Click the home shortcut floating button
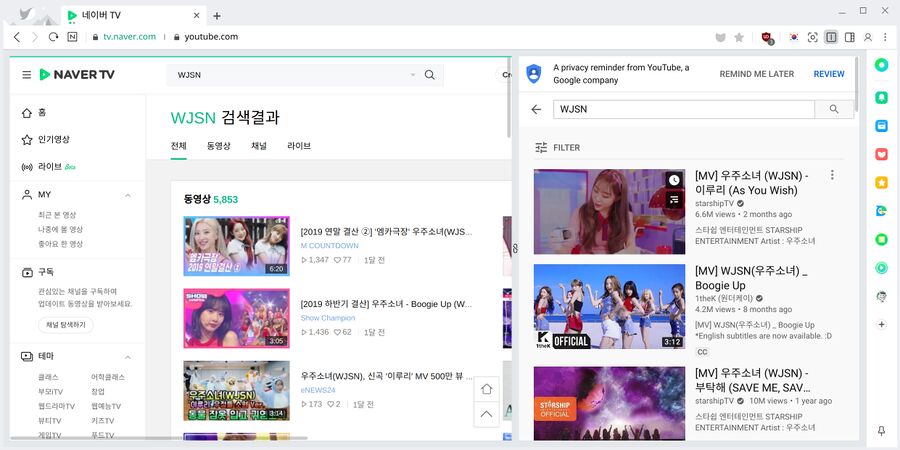The height and width of the screenshot is (450, 900). point(486,389)
